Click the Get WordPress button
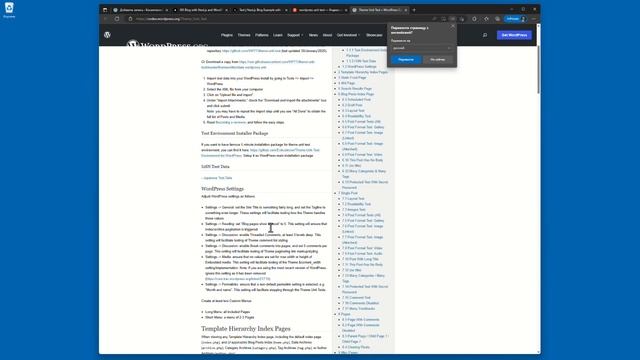640x360 pixels. pyautogui.click(x=514, y=35)
